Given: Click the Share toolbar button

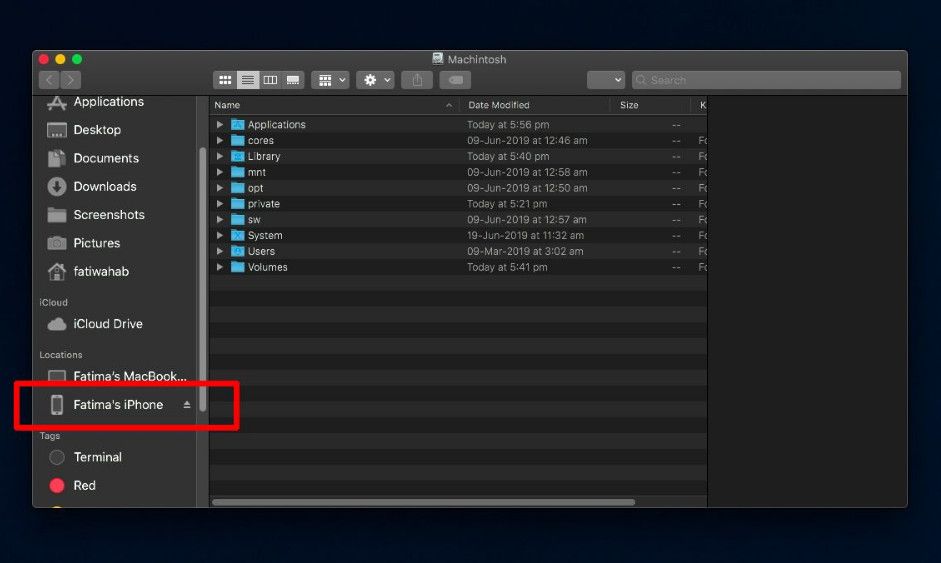Looking at the screenshot, I should [417, 80].
